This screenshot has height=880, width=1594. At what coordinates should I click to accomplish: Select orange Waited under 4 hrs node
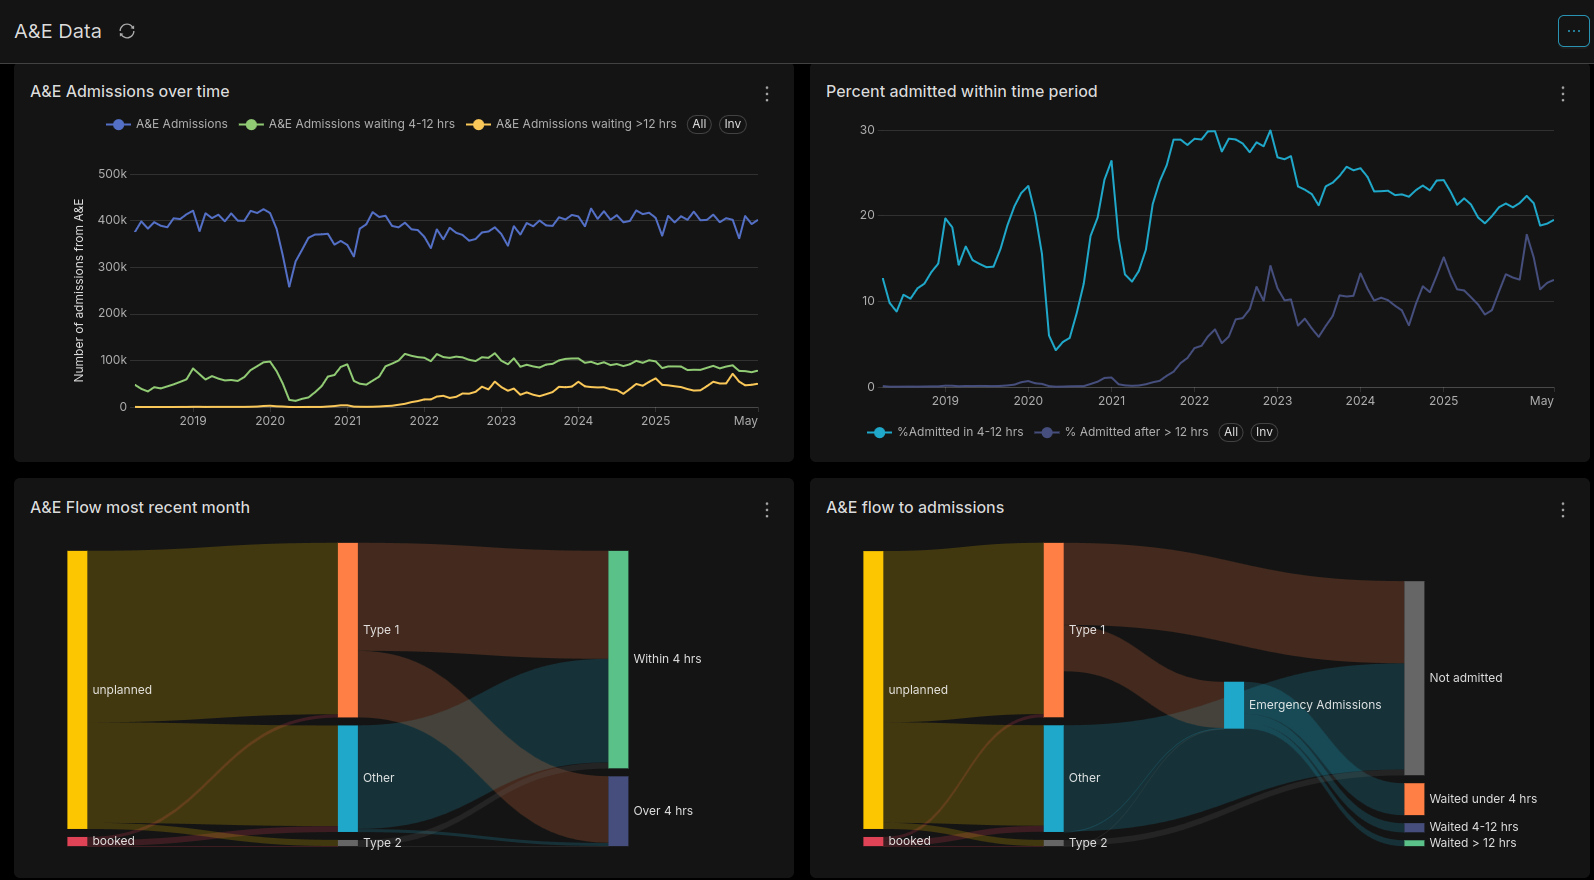[1414, 799]
